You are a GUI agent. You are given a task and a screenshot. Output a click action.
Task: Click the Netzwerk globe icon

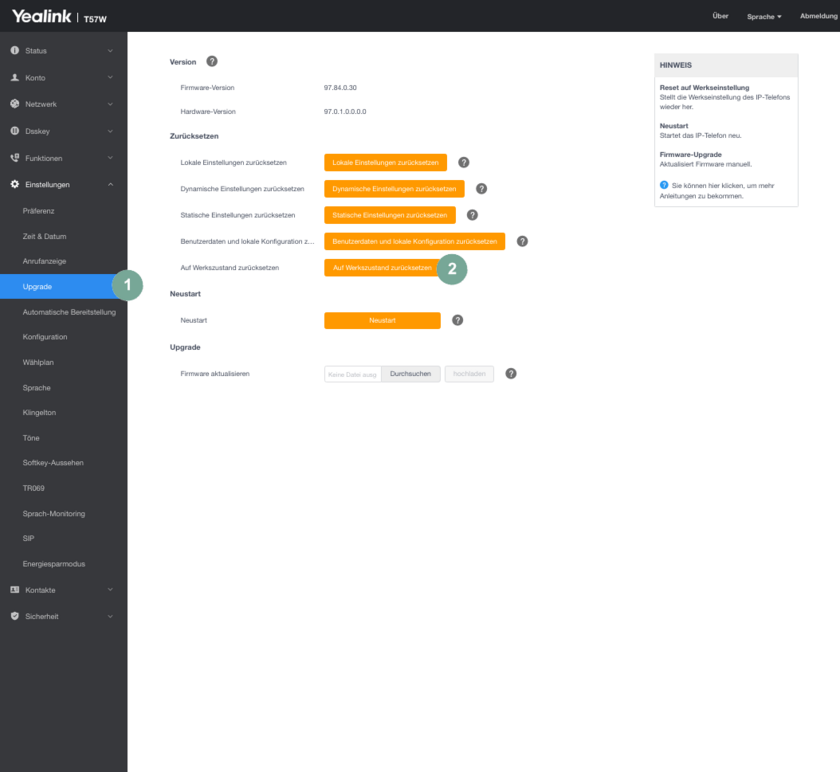click(x=14, y=104)
